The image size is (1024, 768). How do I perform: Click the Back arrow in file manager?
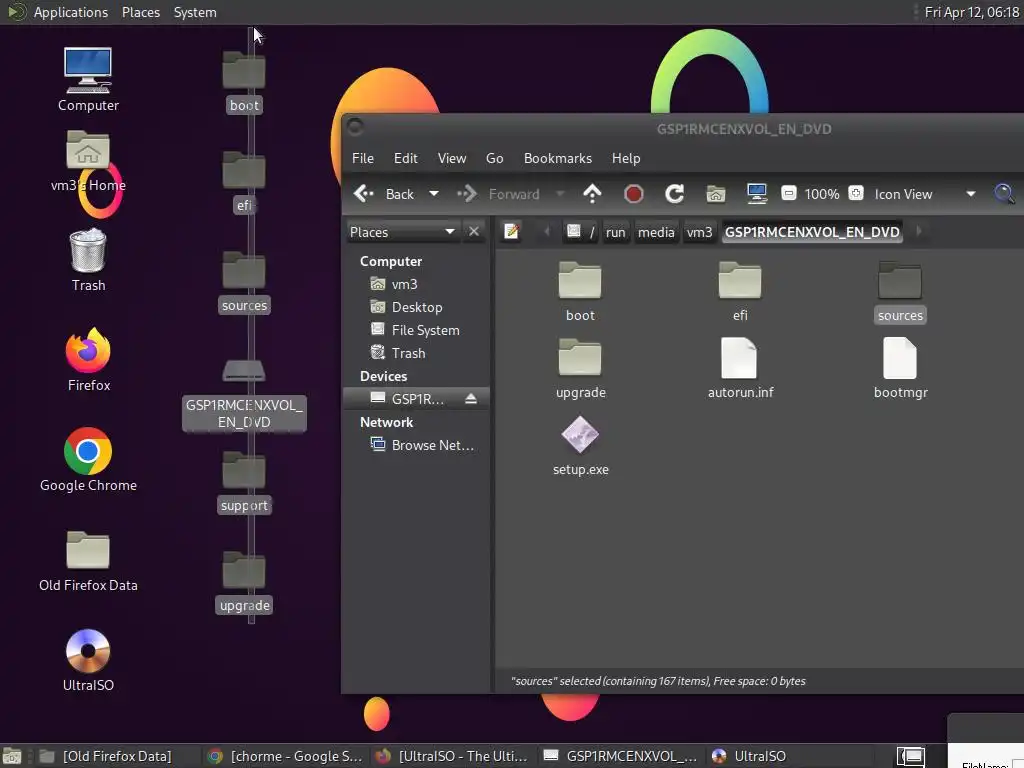coord(363,193)
